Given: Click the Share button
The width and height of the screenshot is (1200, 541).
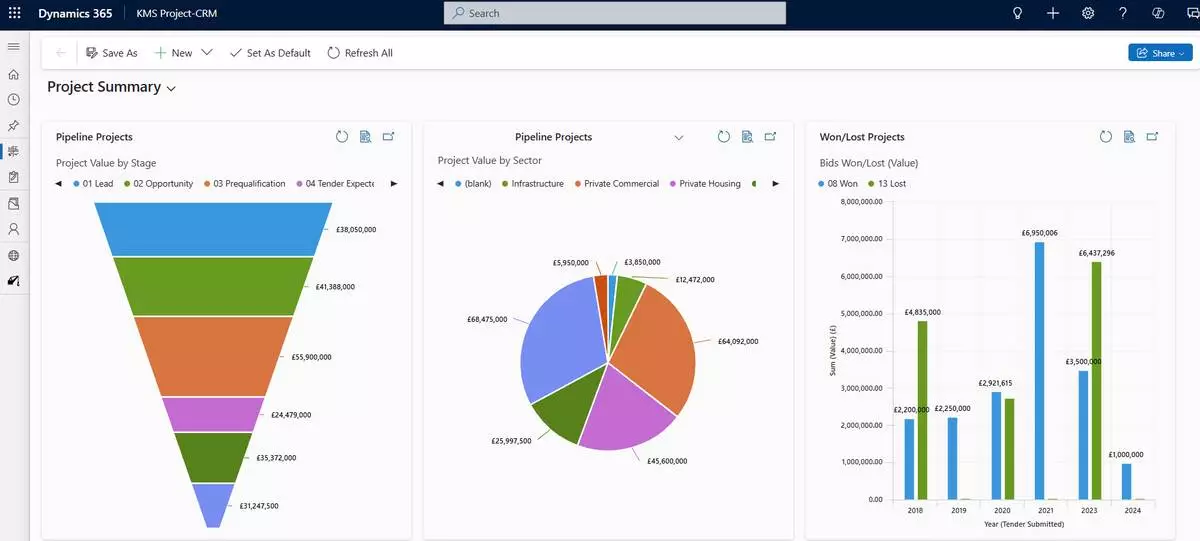Looking at the screenshot, I should [x=1160, y=53].
